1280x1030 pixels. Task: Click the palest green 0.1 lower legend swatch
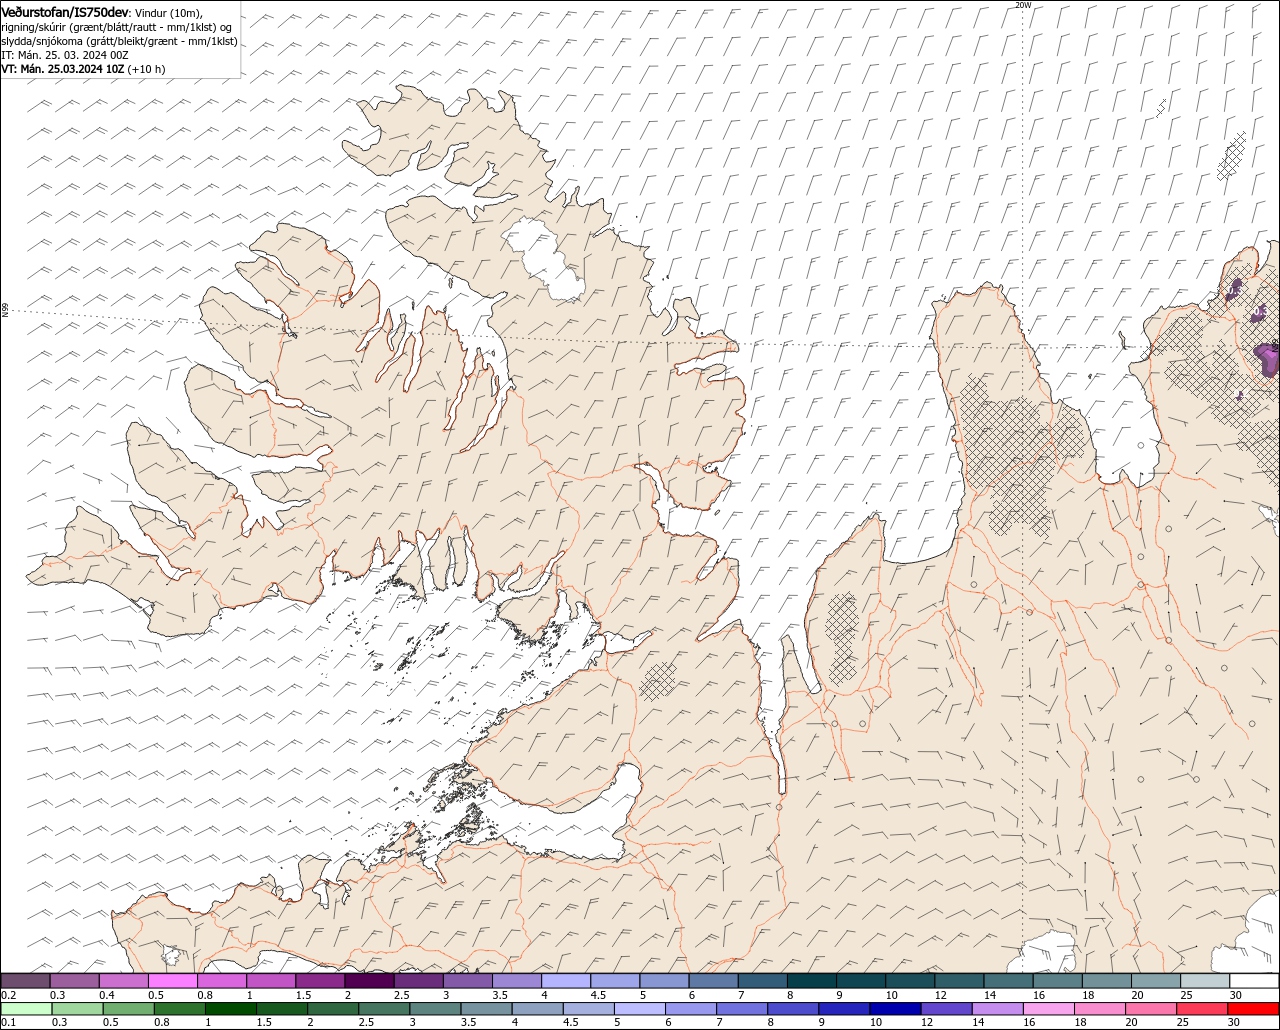[26, 1009]
